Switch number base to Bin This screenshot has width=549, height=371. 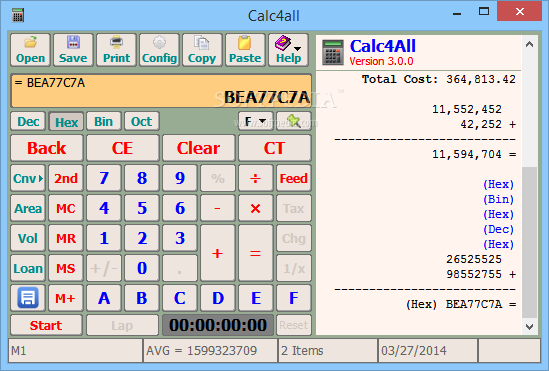[104, 121]
